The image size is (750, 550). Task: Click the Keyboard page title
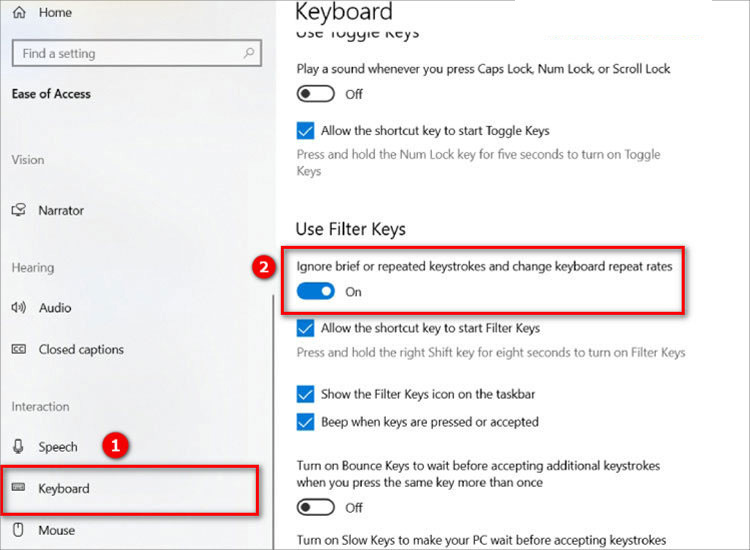[343, 11]
